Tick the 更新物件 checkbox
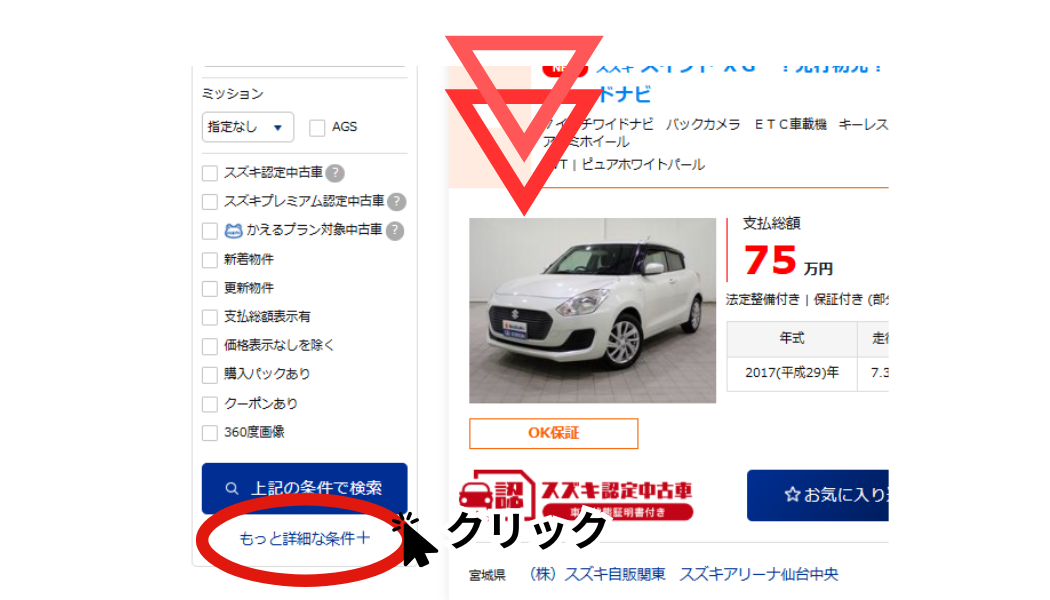The width and height of the screenshot is (1050, 600). 210,289
